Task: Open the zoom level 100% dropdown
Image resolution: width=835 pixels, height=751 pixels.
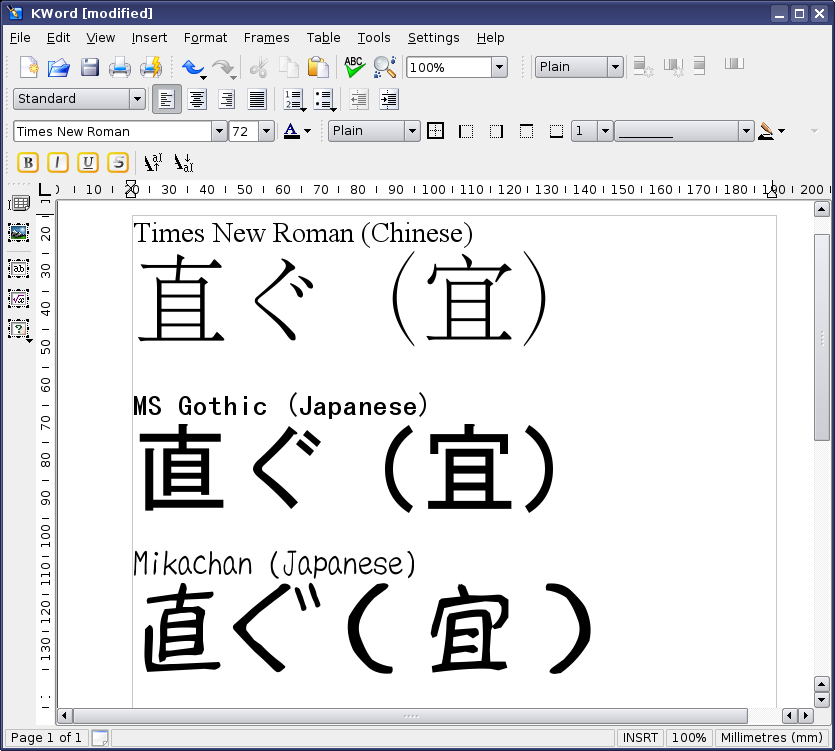Action: 499,68
